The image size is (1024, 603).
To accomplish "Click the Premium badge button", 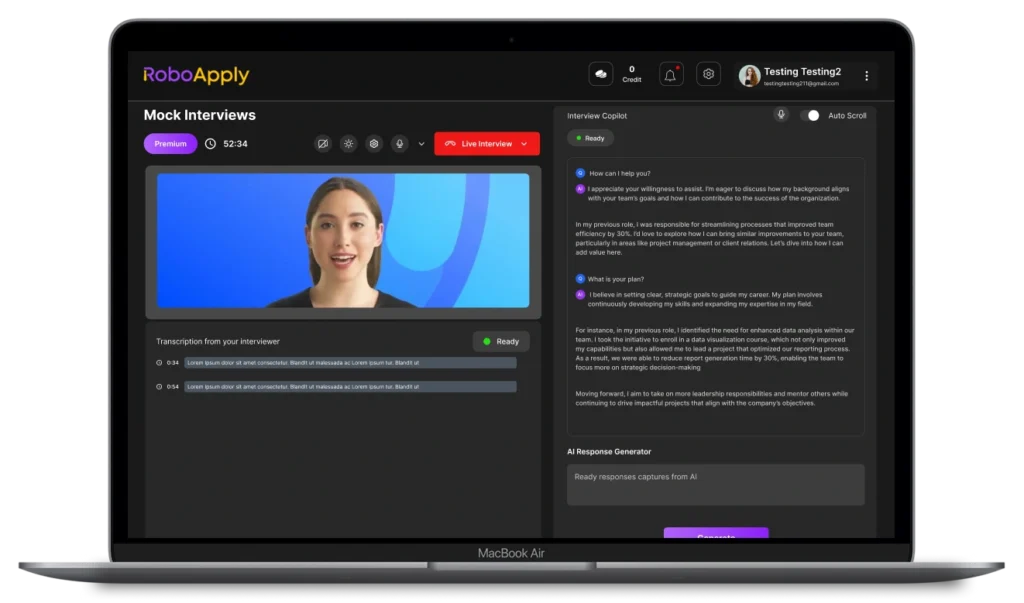I will (170, 144).
